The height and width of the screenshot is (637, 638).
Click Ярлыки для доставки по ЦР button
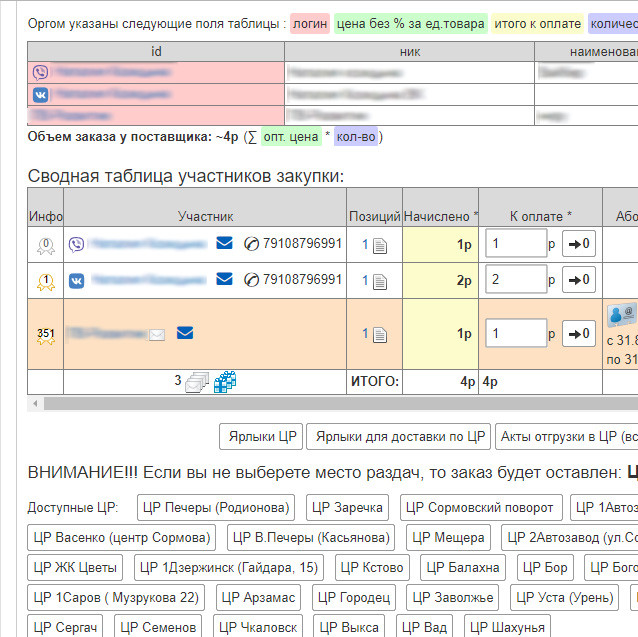398,436
